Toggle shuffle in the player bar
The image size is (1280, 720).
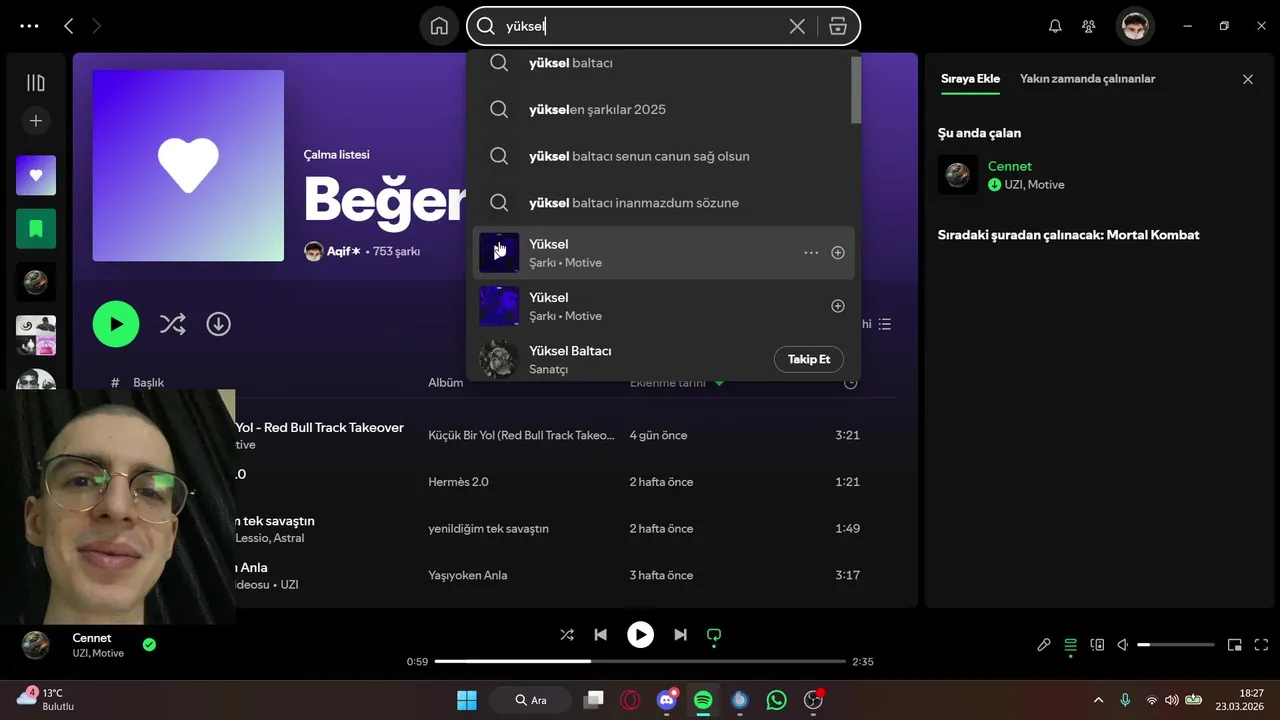click(x=567, y=635)
